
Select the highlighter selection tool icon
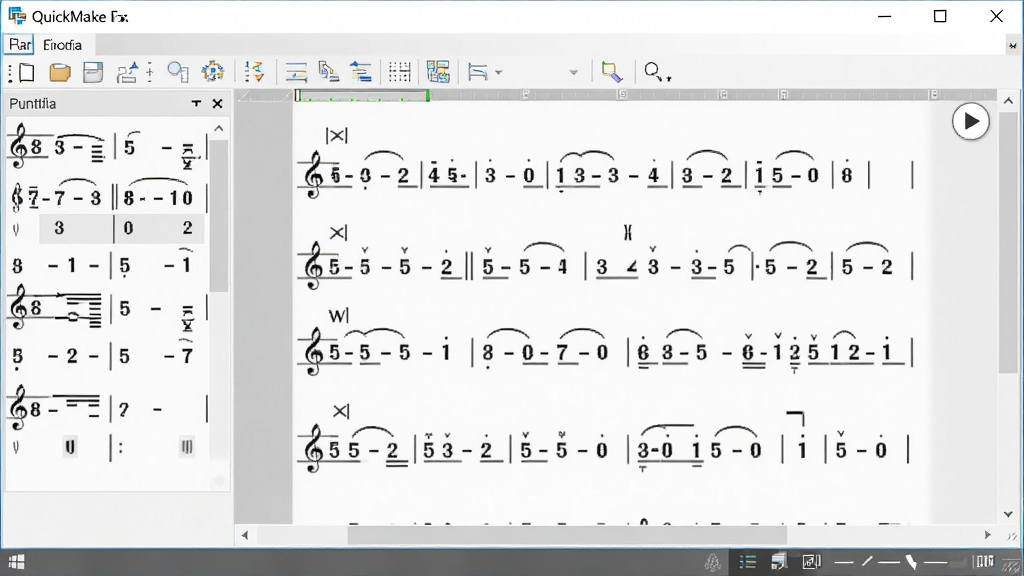click(x=611, y=72)
